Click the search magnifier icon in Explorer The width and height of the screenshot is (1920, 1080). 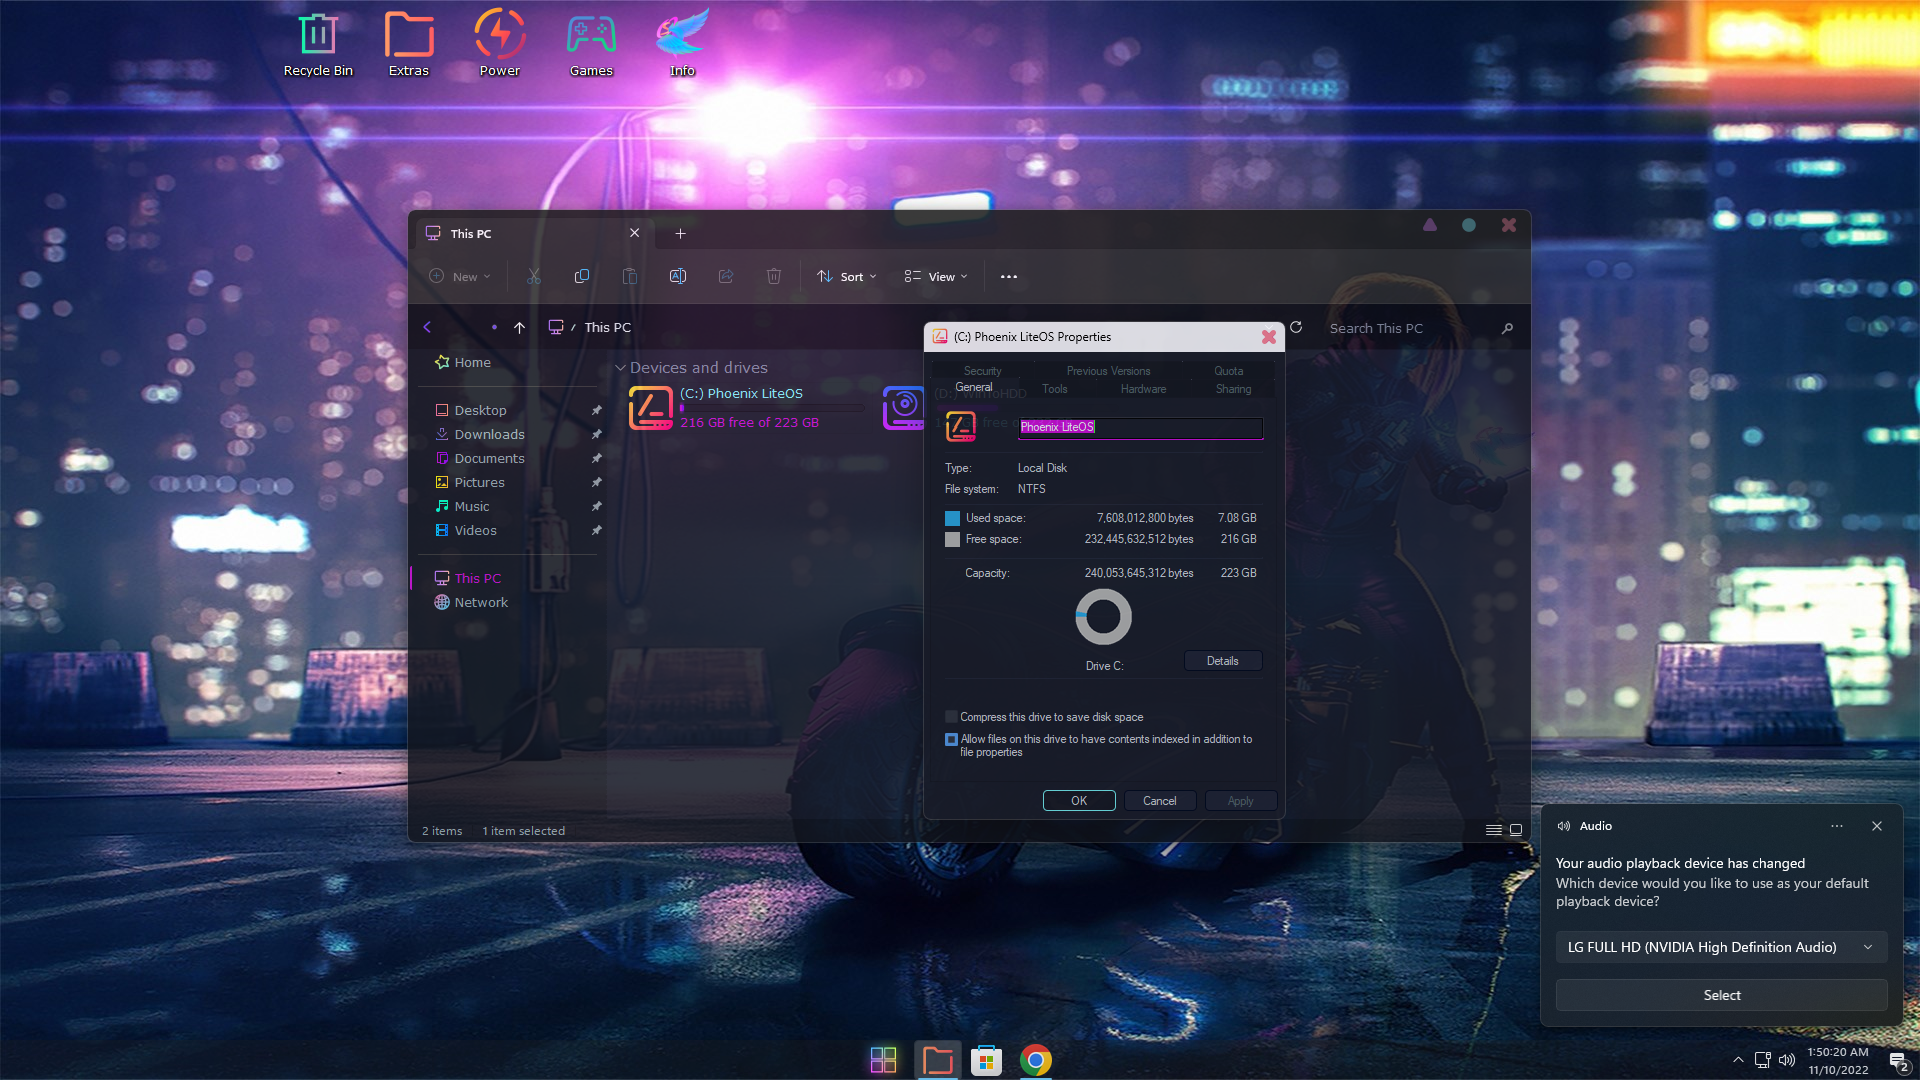tap(1507, 328)
